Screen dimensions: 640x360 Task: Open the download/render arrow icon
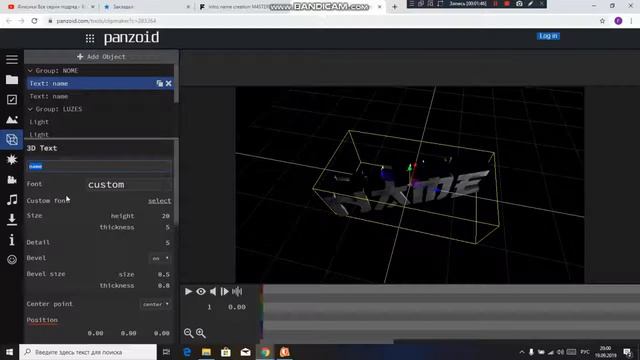click(x=12, y=220)
